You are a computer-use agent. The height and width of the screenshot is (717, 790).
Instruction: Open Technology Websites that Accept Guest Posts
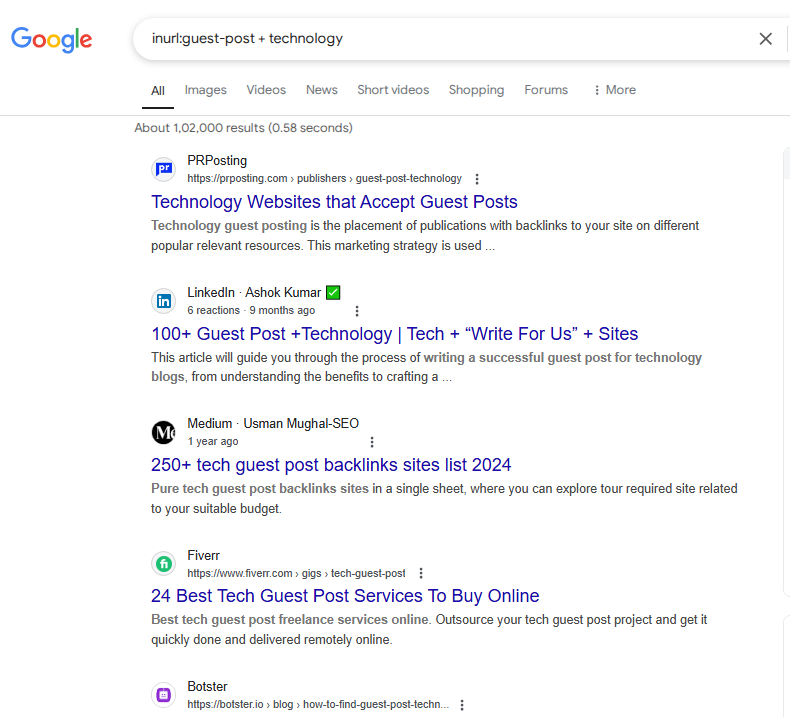[334, 202]
